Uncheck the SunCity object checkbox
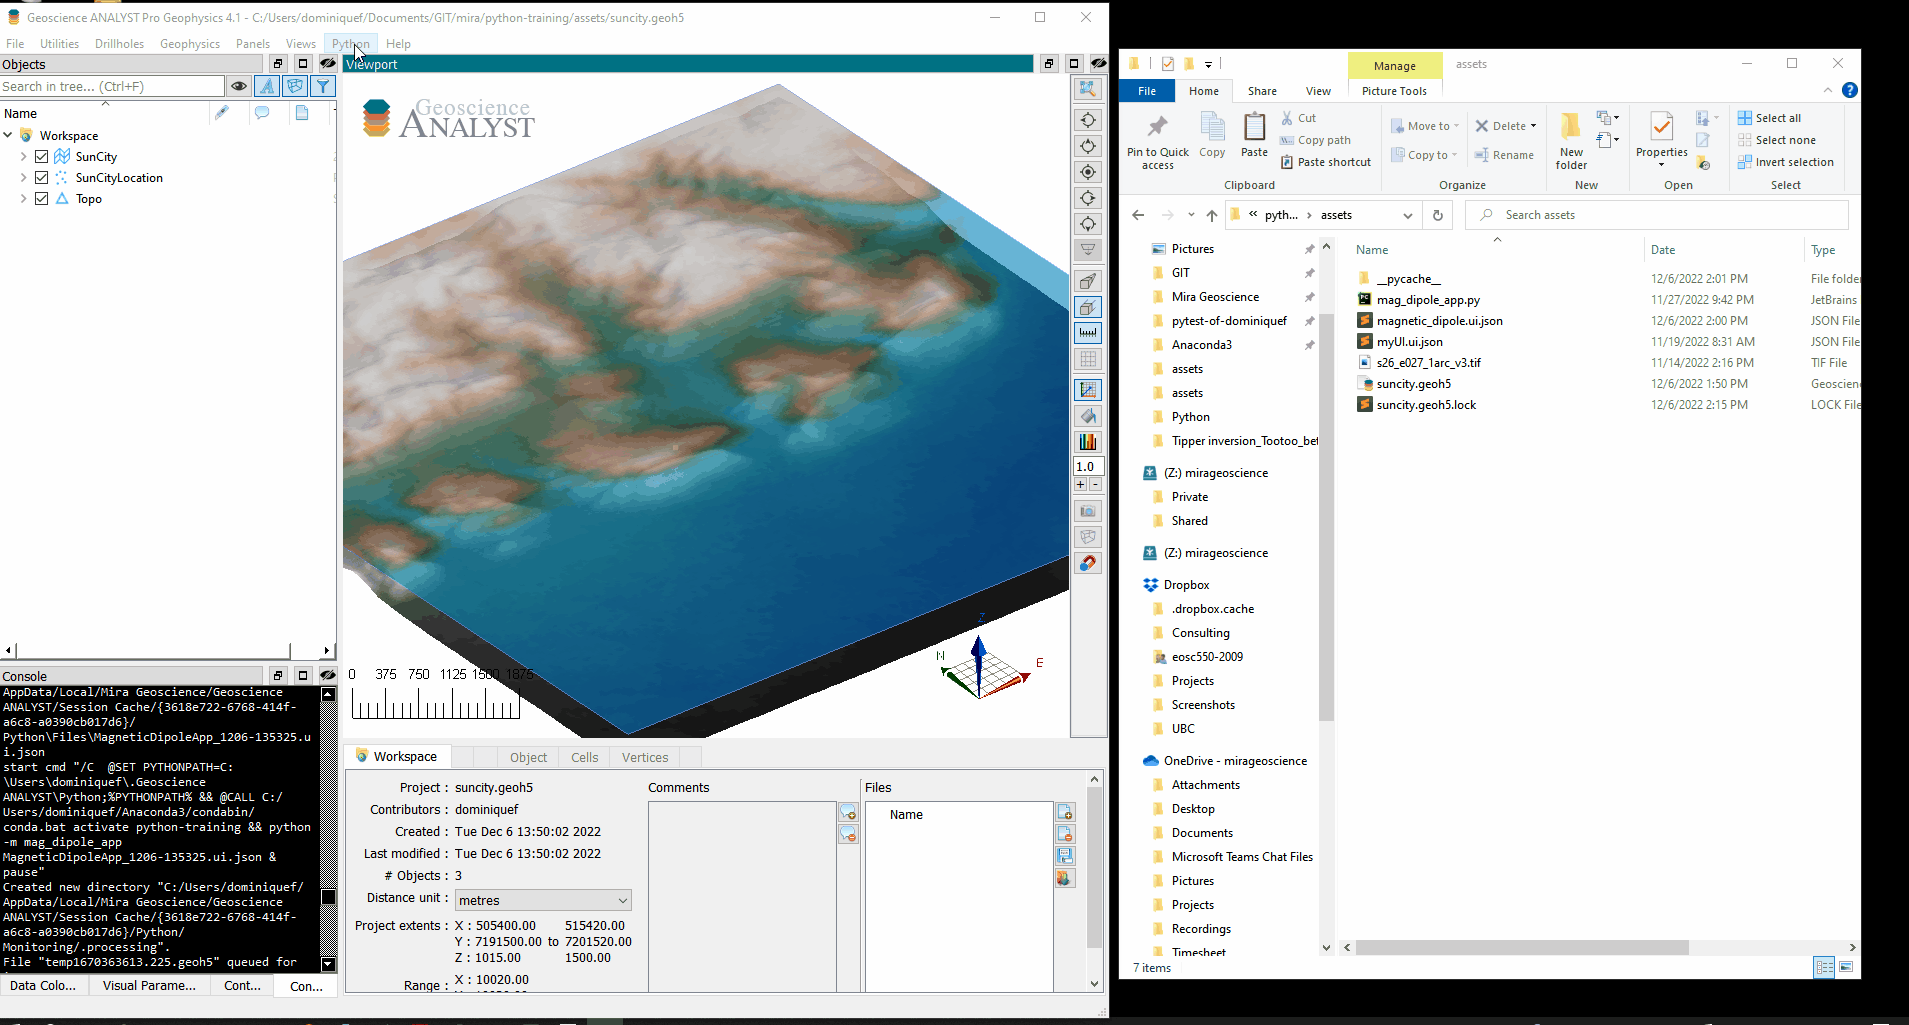This screenshot has width=1909, height=1025. pos(42,157)
